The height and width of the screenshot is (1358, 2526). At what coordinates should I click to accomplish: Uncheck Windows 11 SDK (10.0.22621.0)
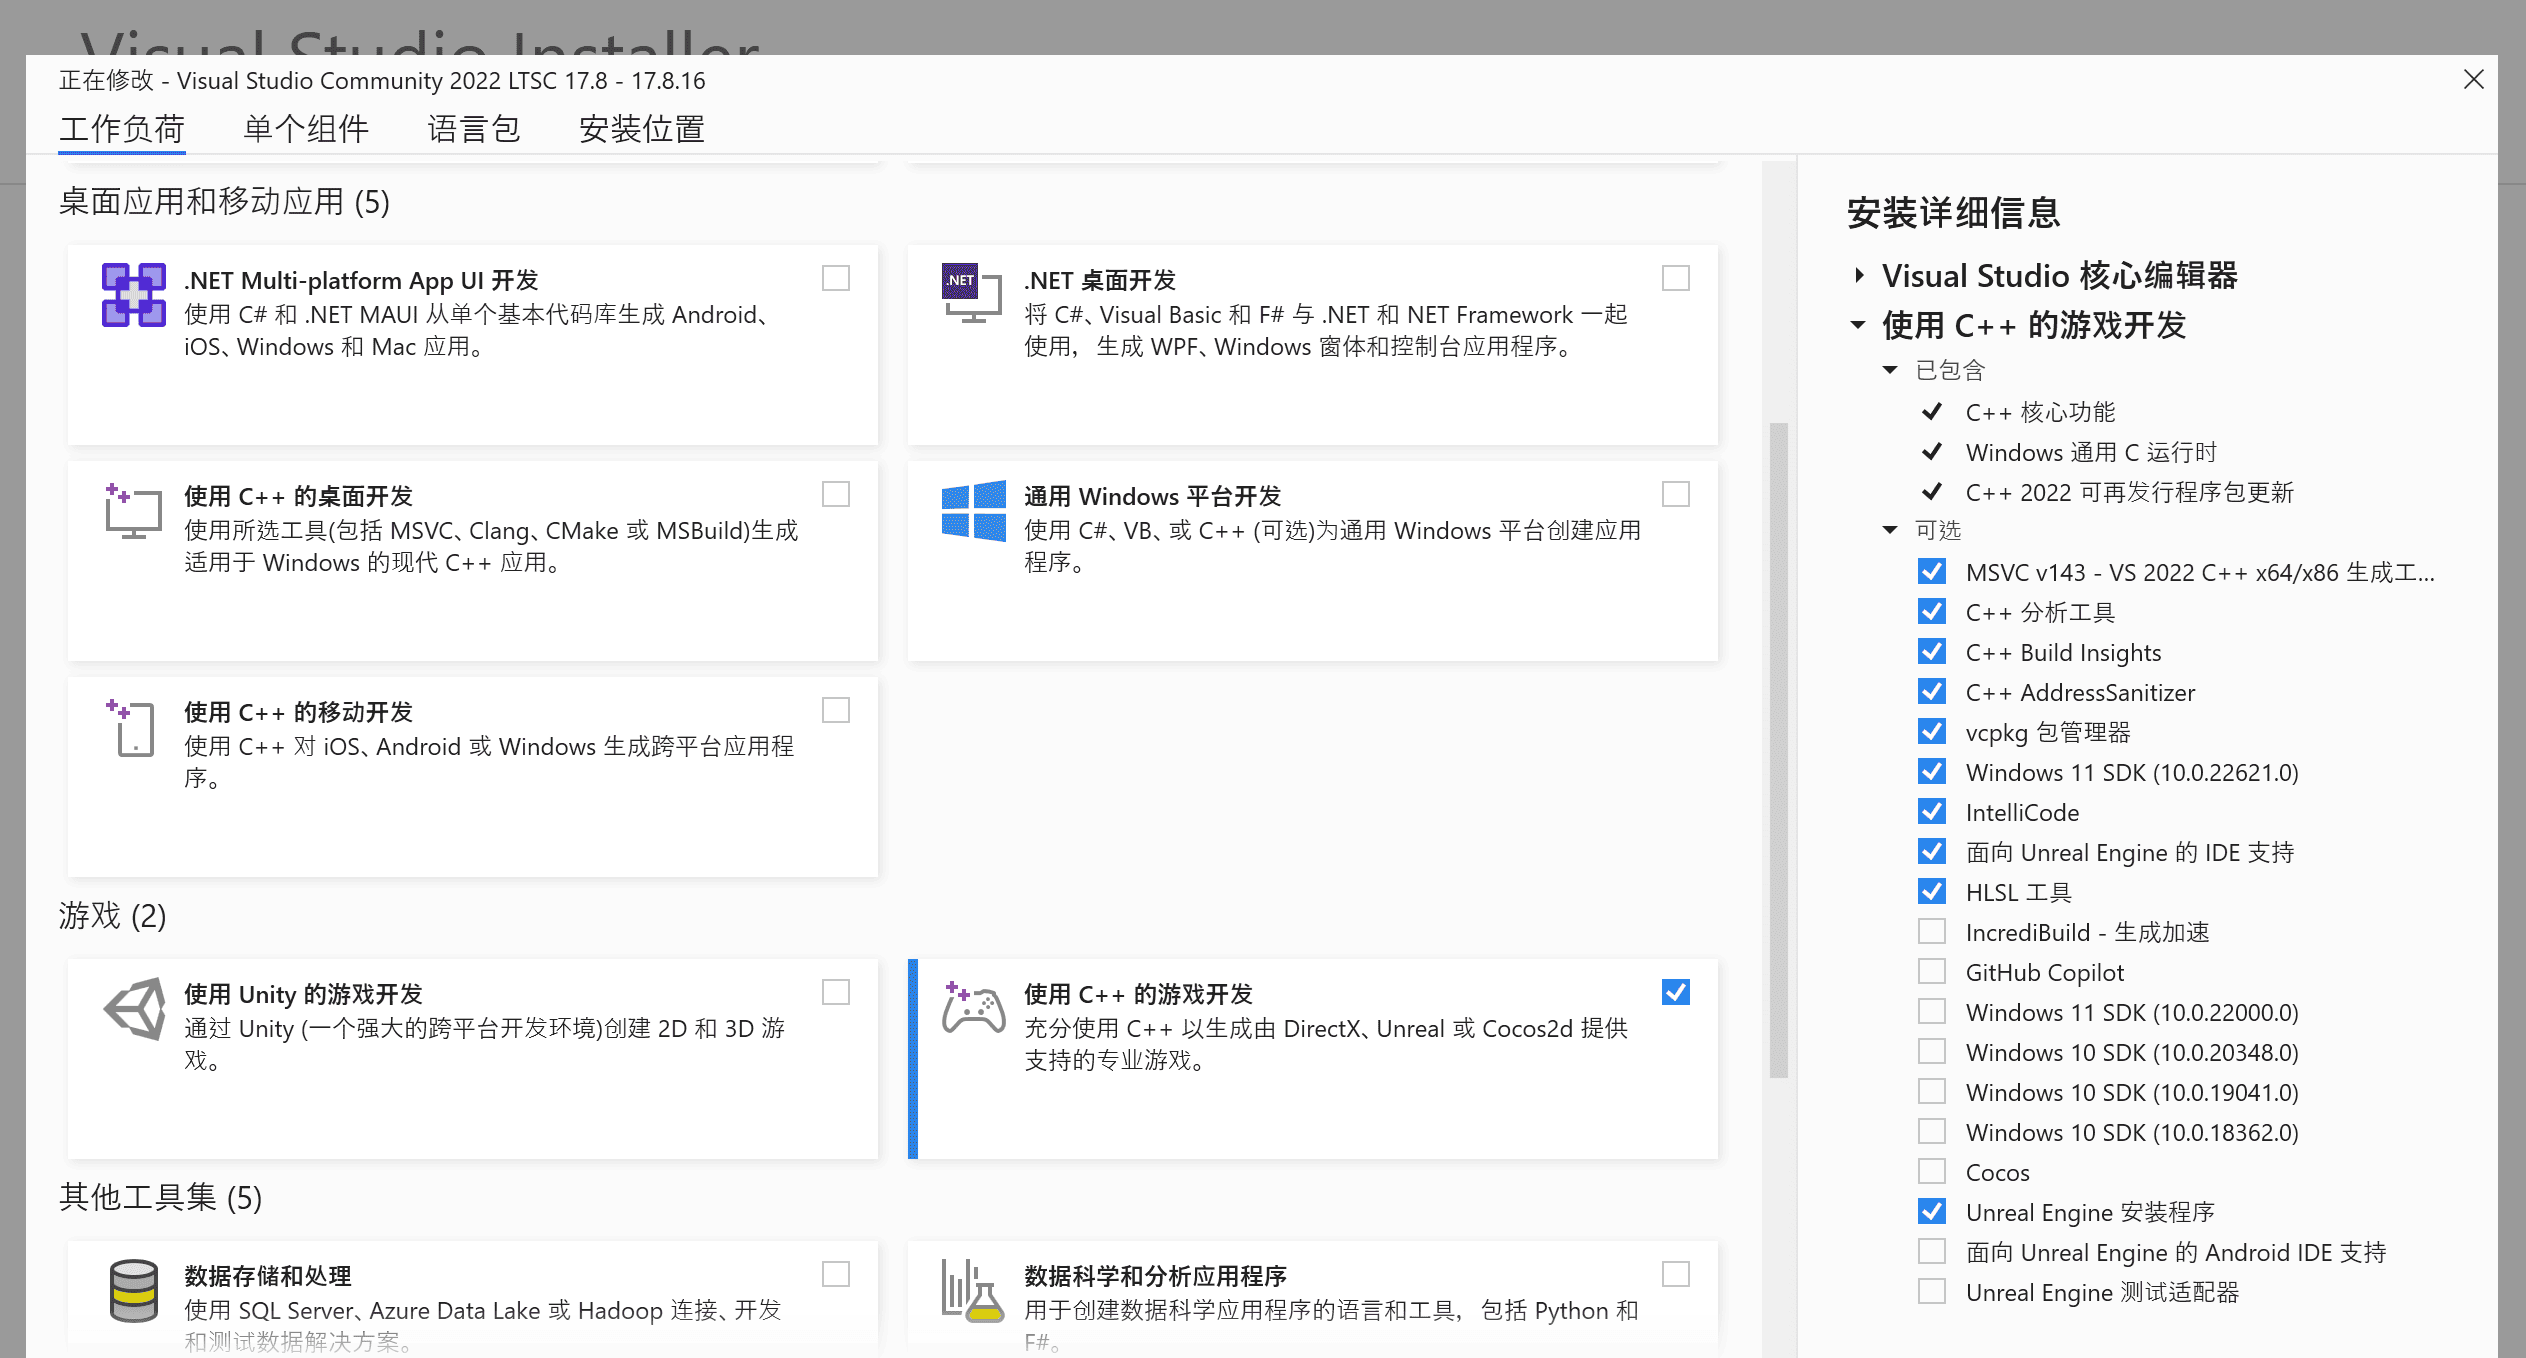point(1932,771)
